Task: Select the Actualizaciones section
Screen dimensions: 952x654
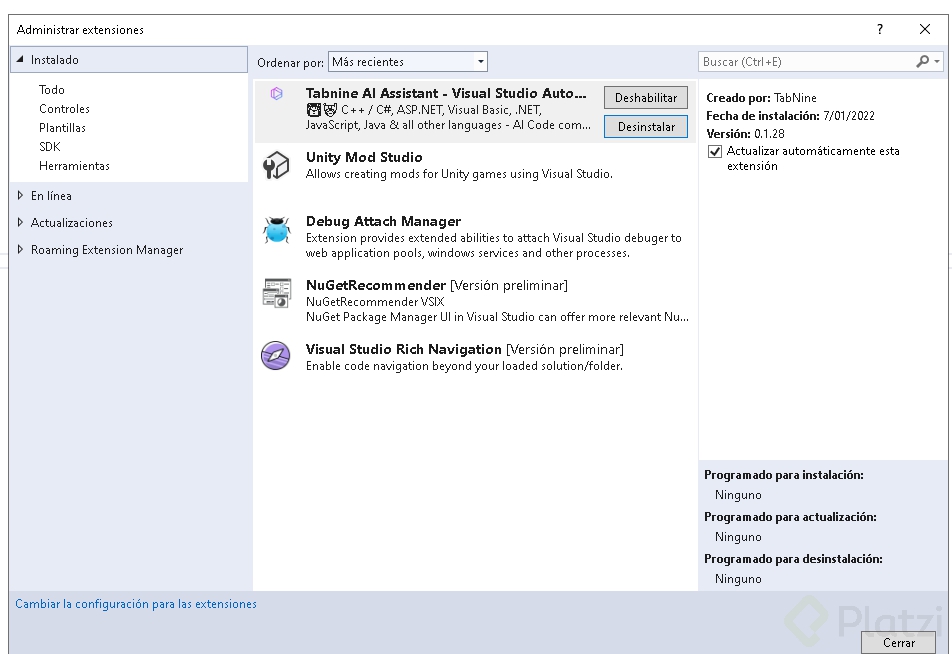Action: click(72, 222)
